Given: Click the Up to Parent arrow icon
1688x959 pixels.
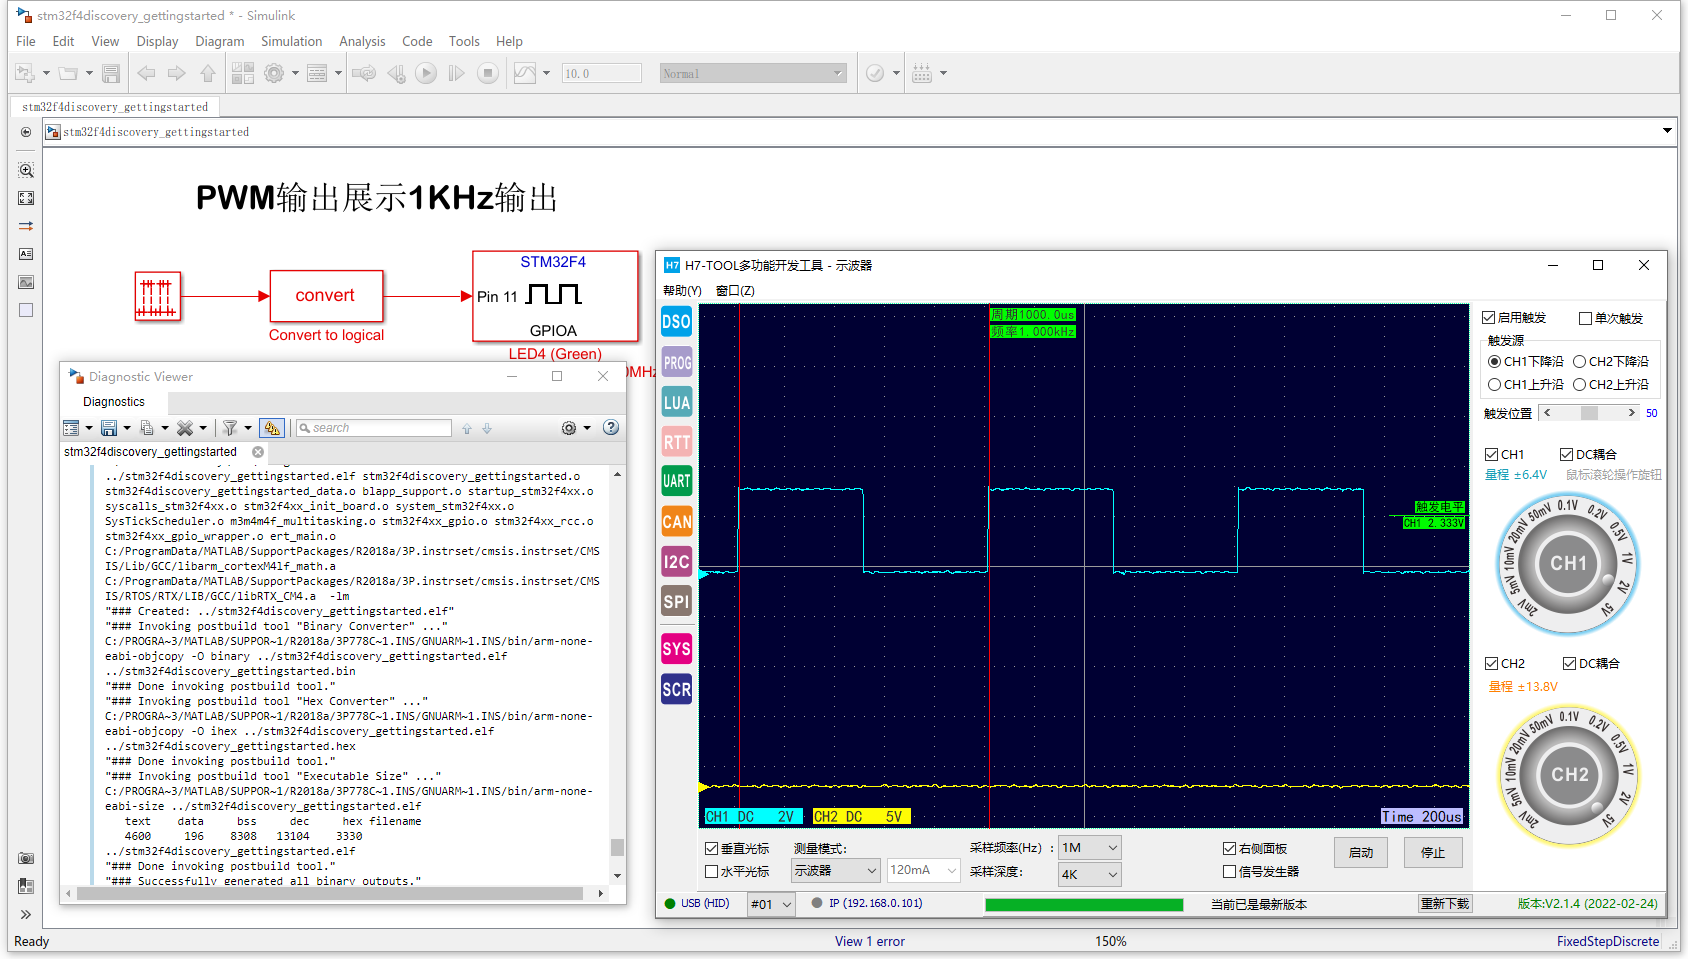Looking at the screenshot, I should point(208,73).
